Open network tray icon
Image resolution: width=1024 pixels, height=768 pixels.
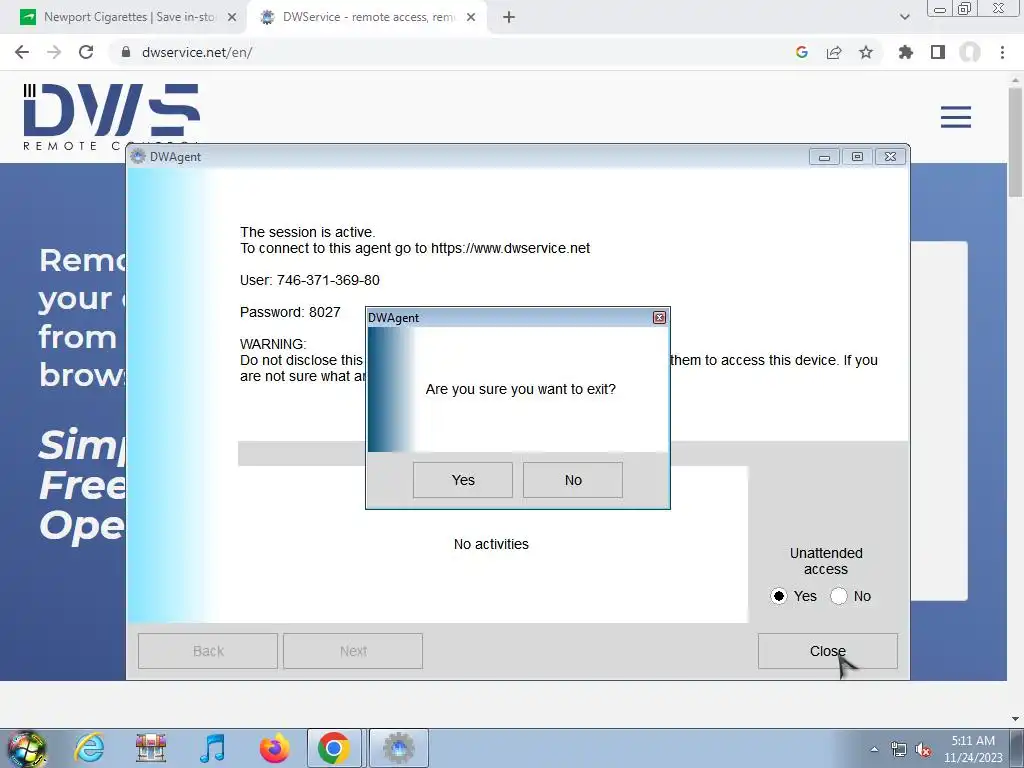click(x=899, y=750)
